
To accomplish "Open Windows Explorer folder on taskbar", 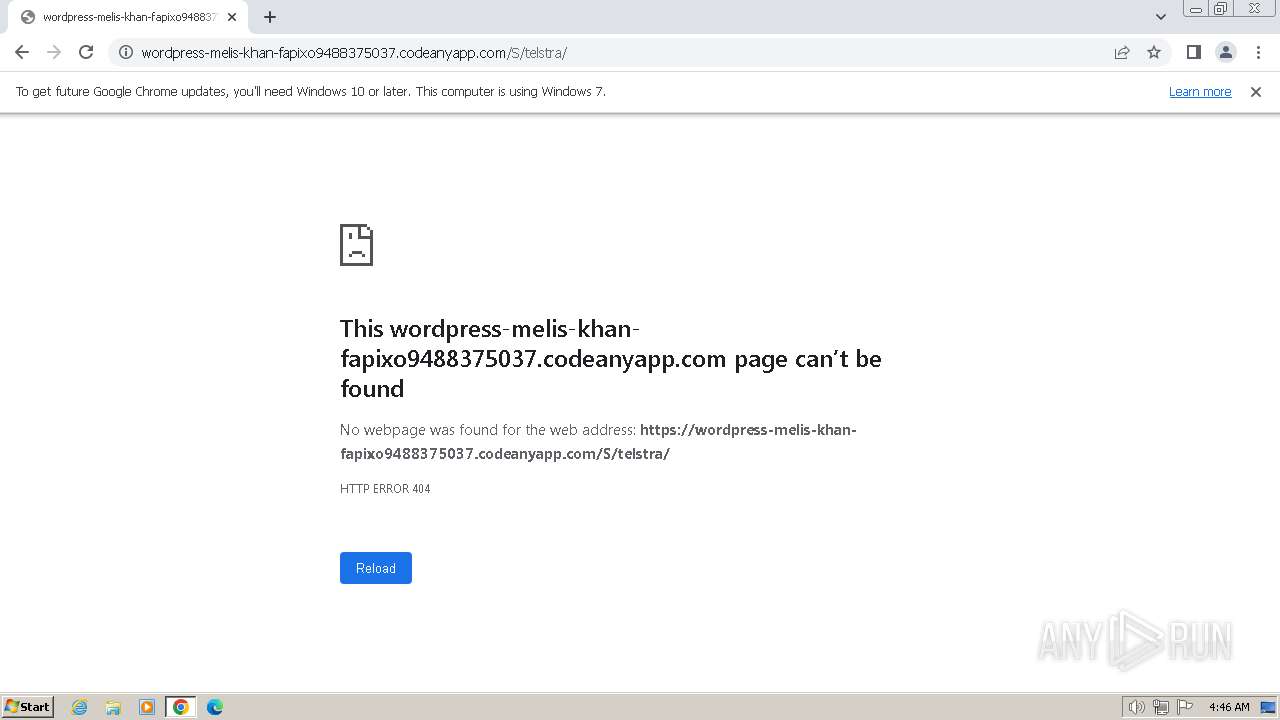I will [113, 707].
